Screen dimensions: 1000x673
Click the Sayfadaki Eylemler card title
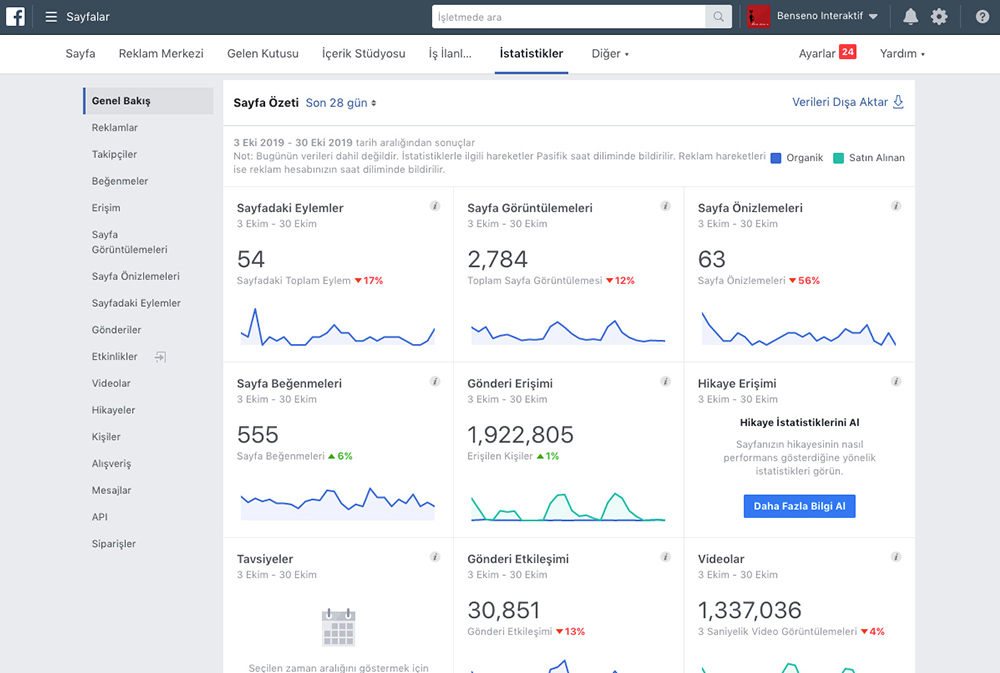tap(290, 208)
